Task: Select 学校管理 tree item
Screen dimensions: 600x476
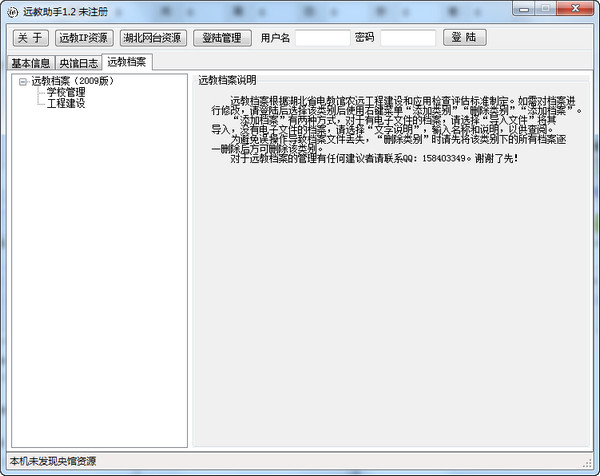Action: pos(66,92)
